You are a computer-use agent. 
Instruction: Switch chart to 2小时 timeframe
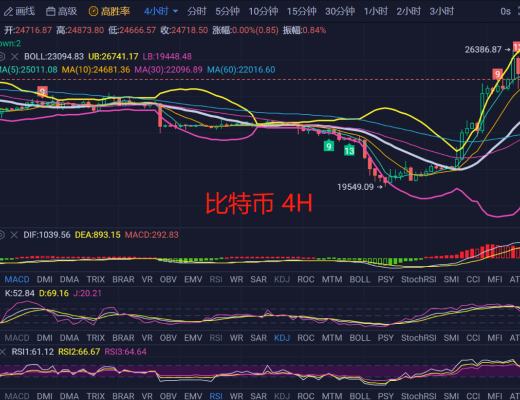tap(409, 12)
